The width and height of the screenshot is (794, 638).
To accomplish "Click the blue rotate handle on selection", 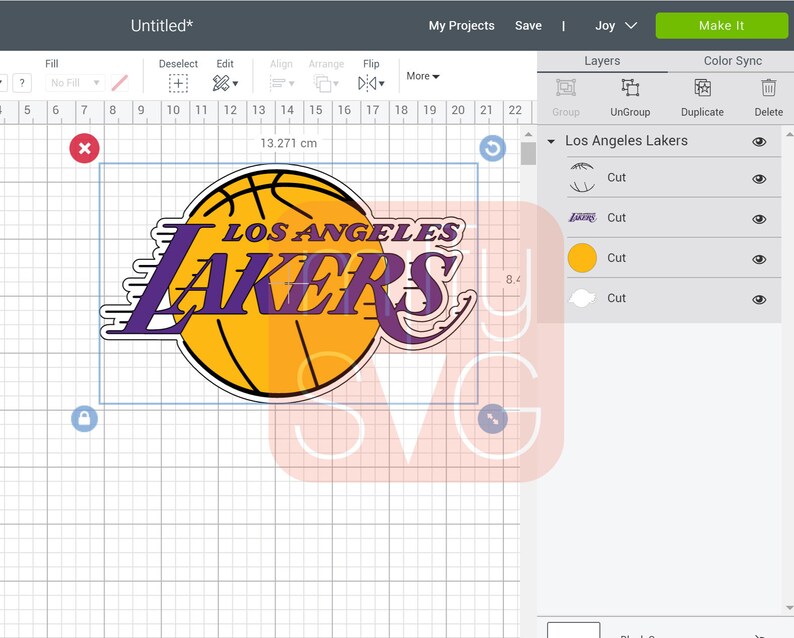I will (492, 148).
